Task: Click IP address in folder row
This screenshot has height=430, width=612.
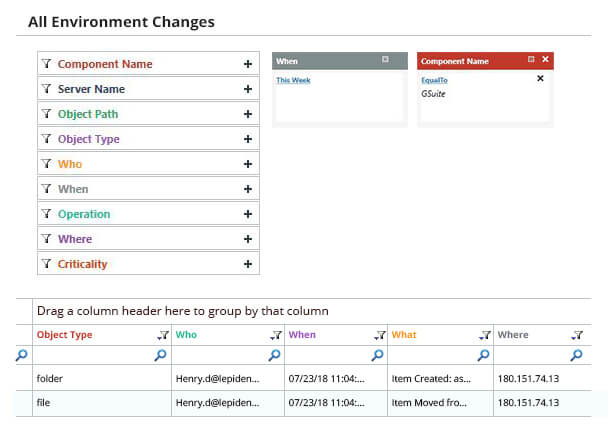Action: pos(528,378)
